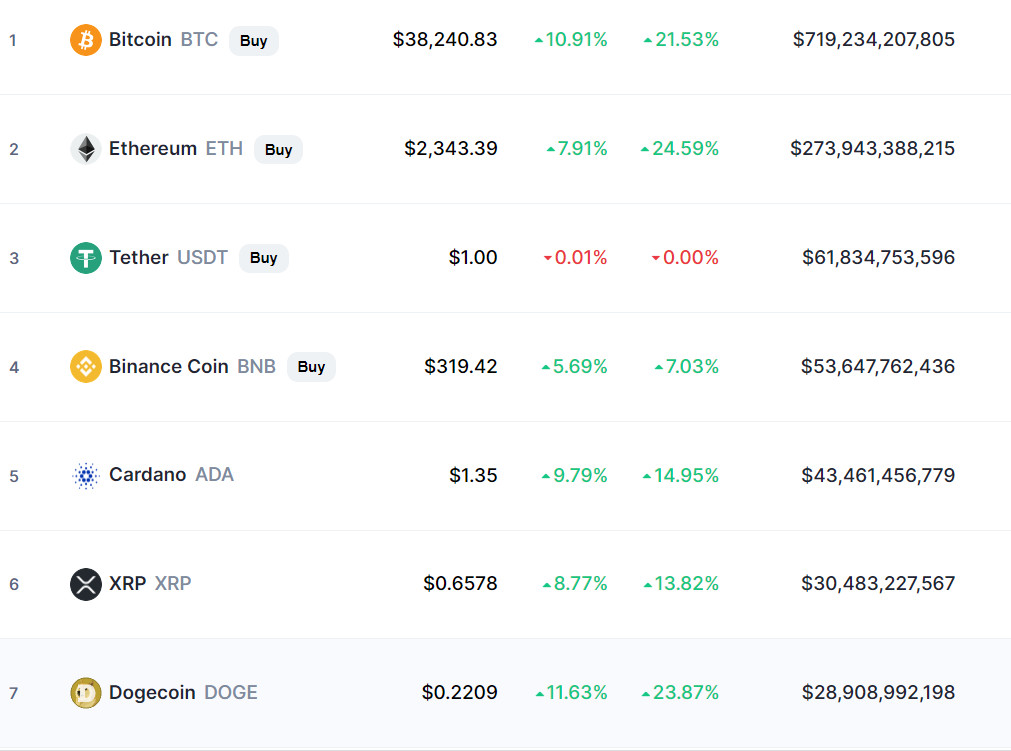Click the blue Cardano logo icon
Viewport: 1011px width, 751px height.
[x=86, y=476]
